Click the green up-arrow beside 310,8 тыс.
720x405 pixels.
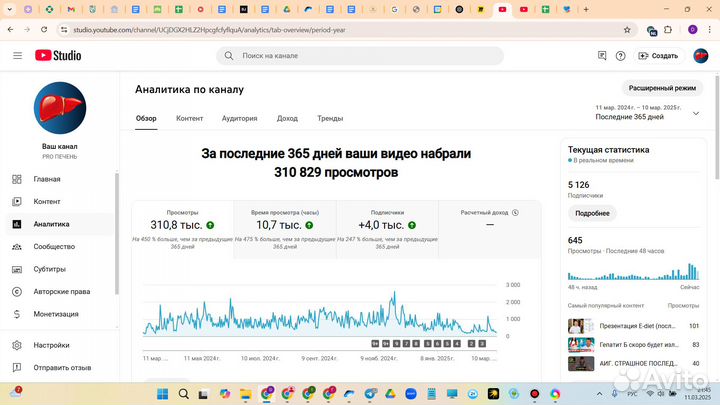210,225
